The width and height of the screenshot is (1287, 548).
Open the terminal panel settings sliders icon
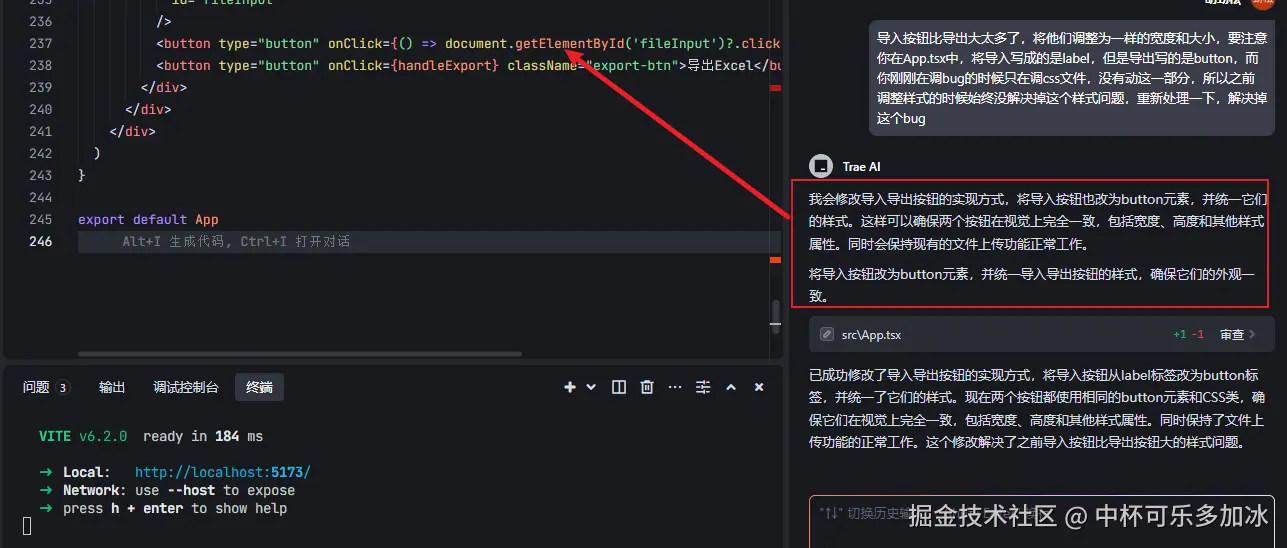[x=703, y=387]
